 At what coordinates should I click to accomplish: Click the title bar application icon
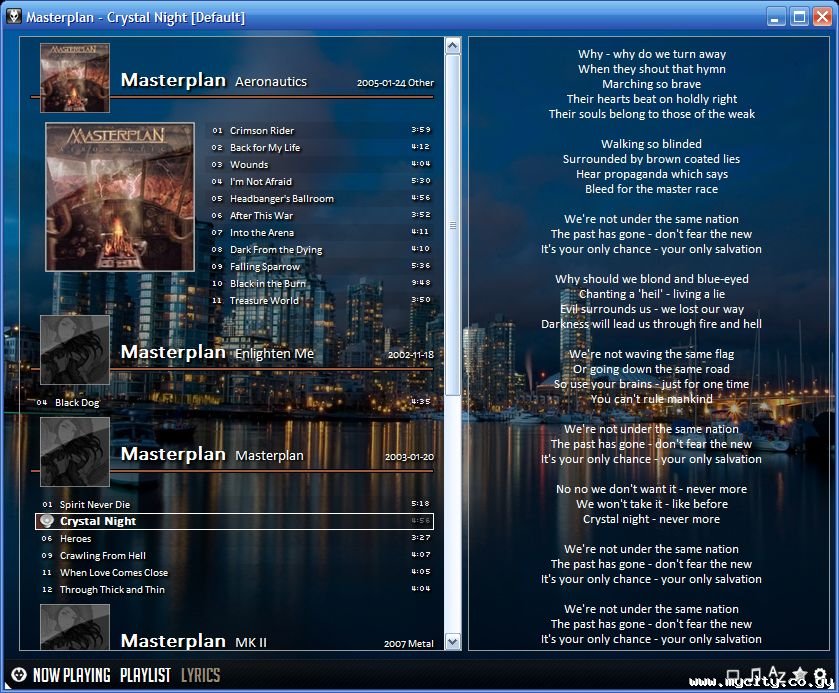[x=14, y=17]
